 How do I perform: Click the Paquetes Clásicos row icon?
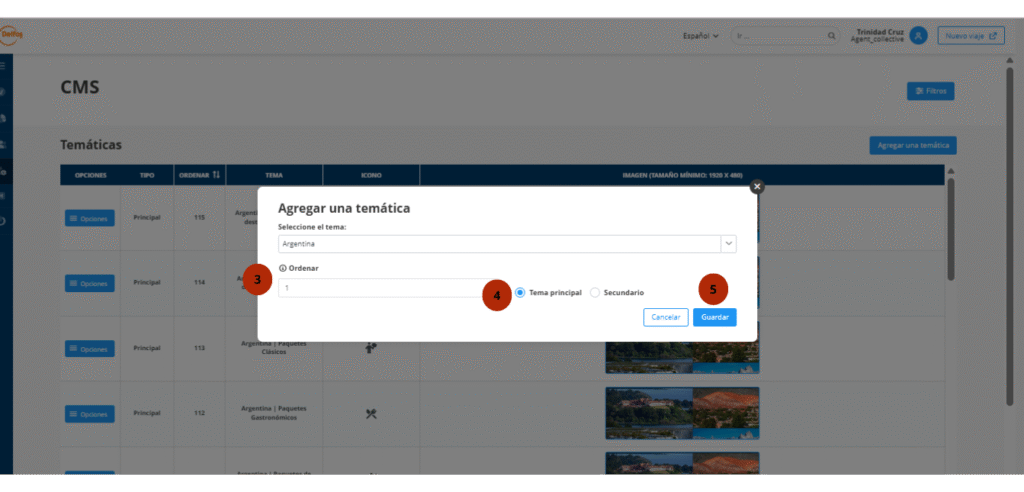point(371,348)
